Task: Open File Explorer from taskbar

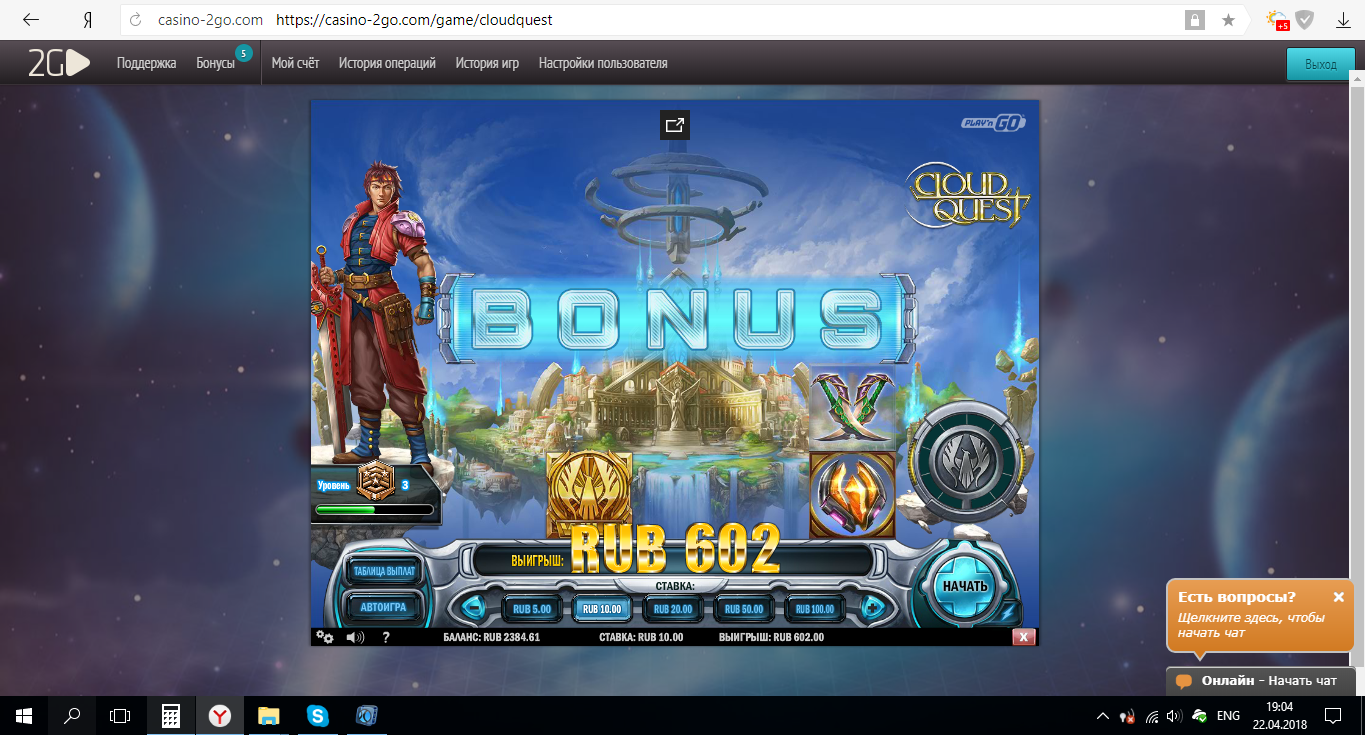Action: point(269,715)
